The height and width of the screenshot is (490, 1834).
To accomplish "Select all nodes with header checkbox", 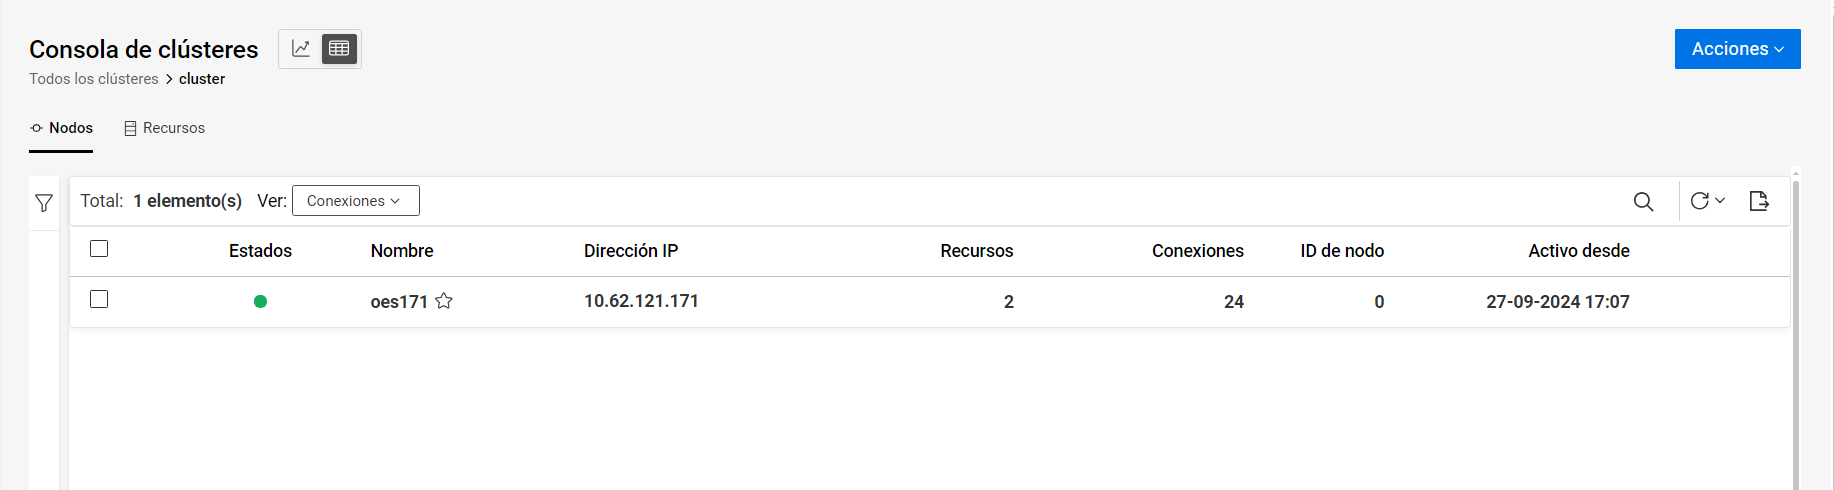I will [x=99, y=249].
